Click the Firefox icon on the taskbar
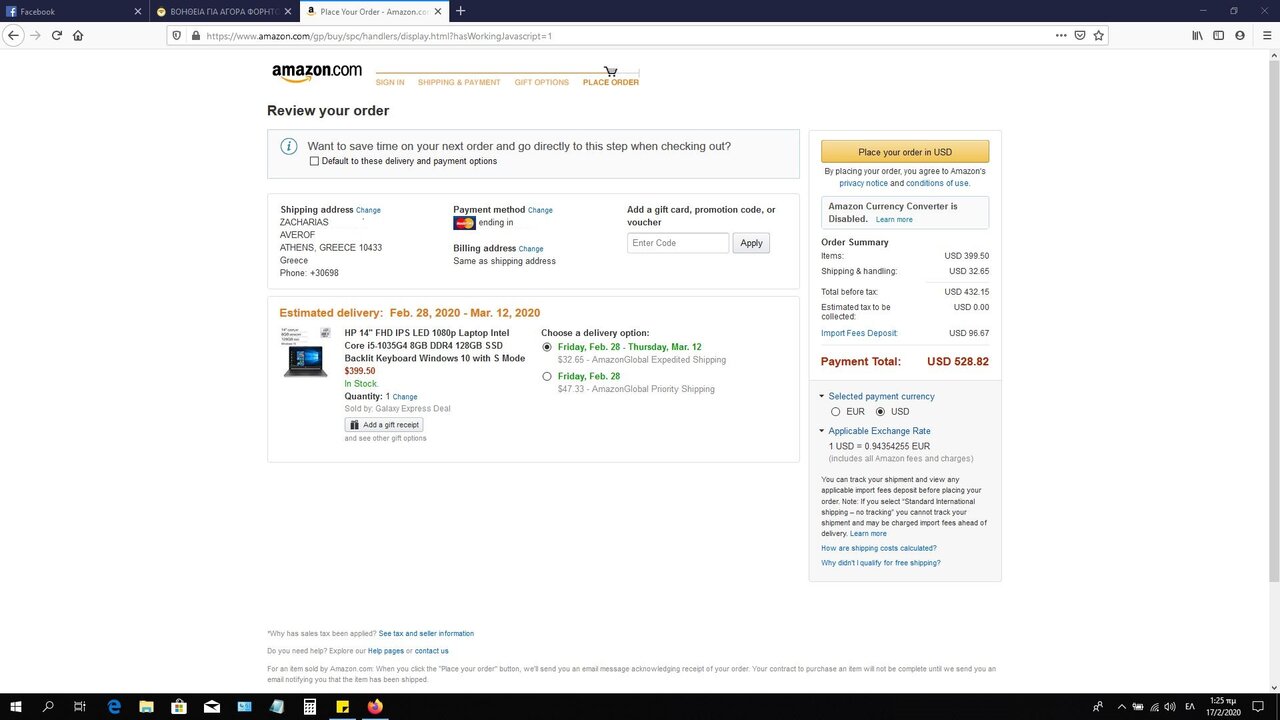 [375, 707]
